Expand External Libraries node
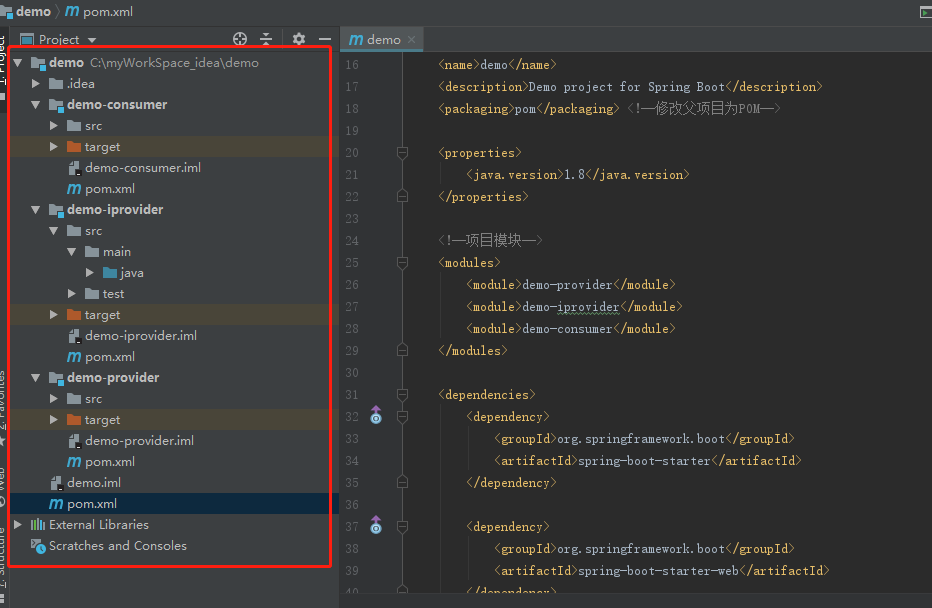The image size is (932, 608). [x=18, y=525]
